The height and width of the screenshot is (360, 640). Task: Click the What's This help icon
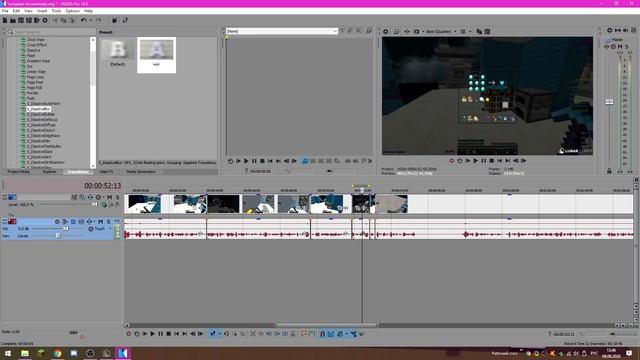(125, 20)
